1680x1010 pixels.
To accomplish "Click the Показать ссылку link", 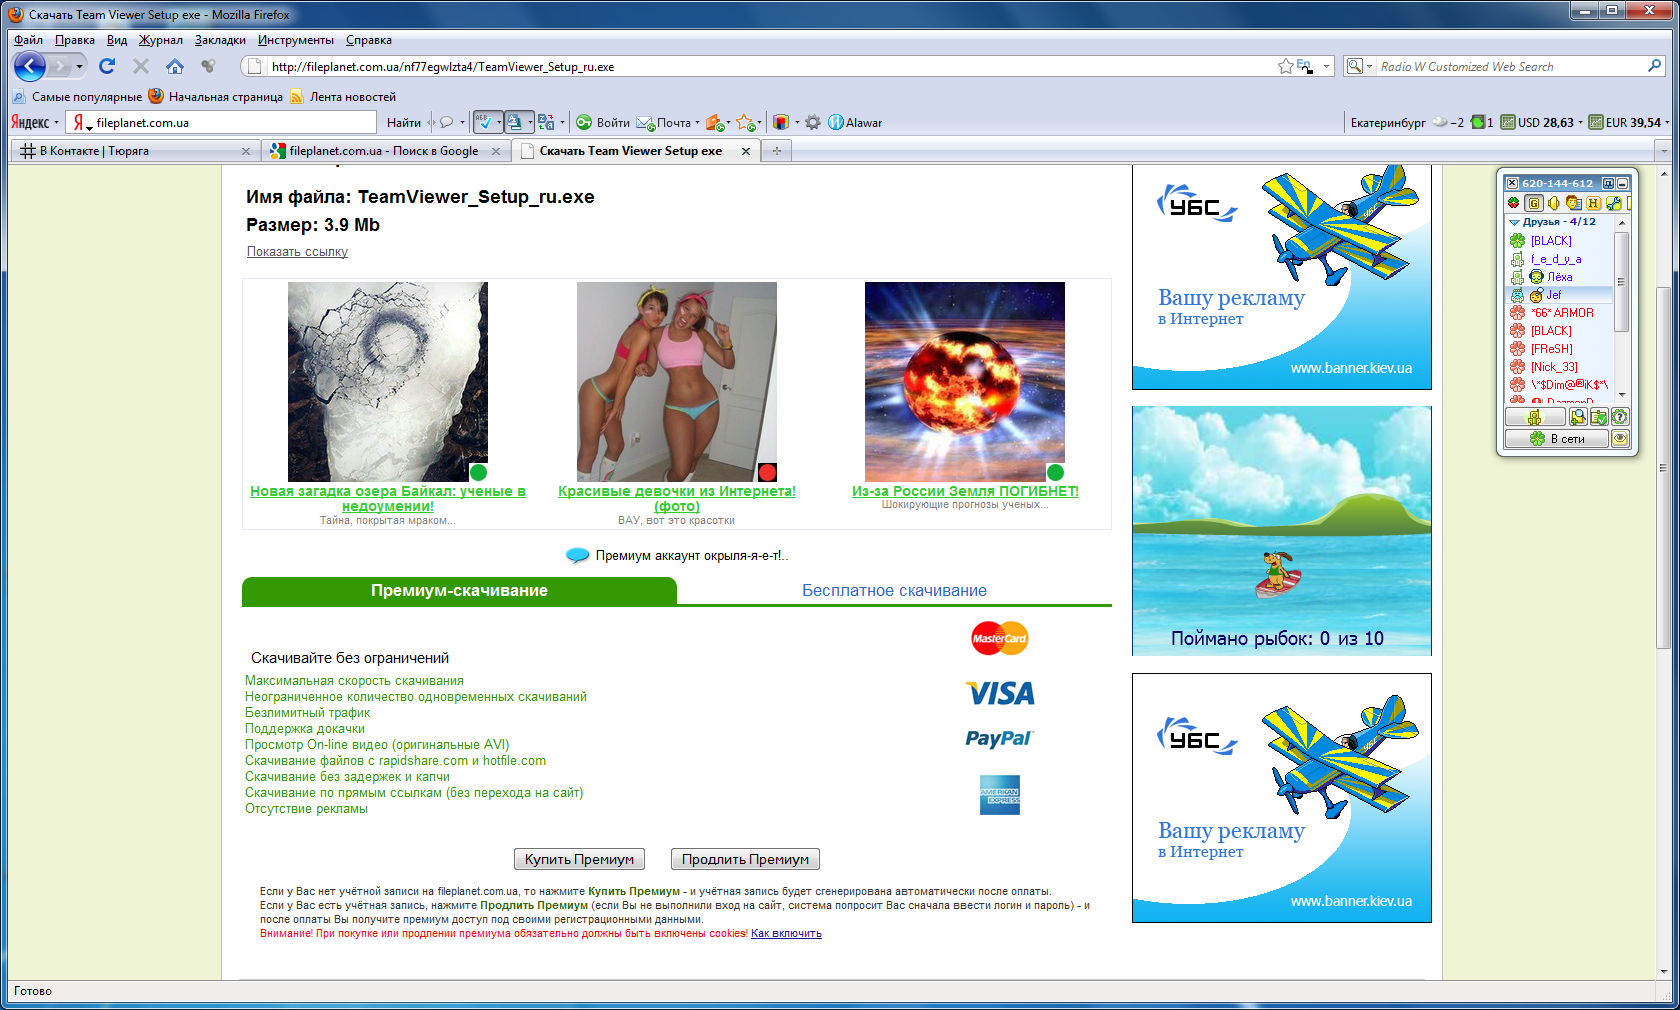I will (x=297, y=252).
